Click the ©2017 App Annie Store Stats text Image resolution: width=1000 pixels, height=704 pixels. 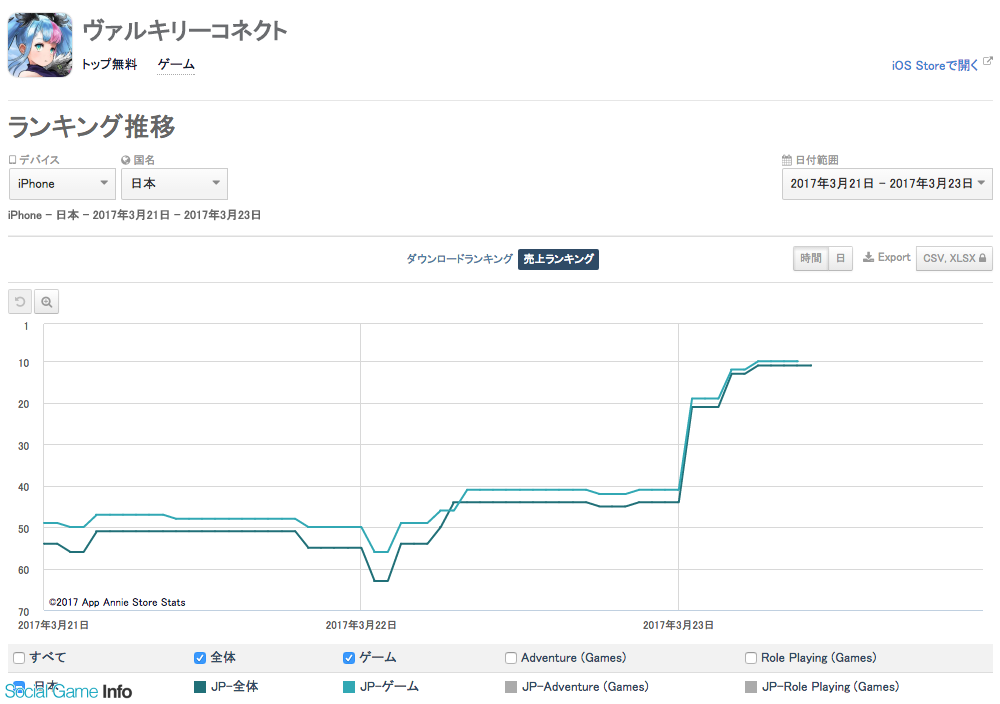tap(117, 602)
